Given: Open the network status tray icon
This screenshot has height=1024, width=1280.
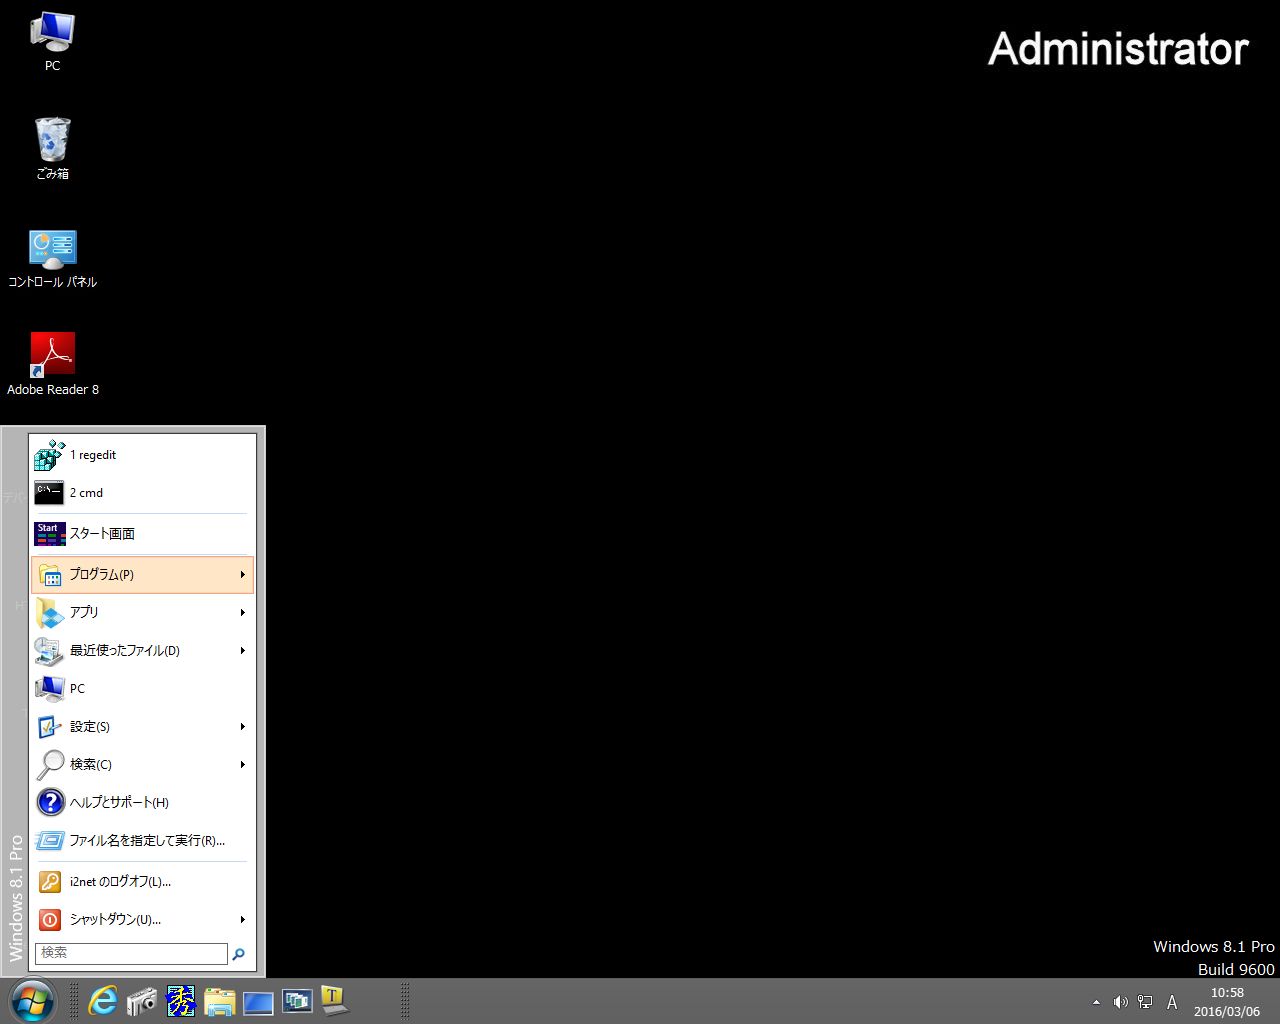Looking at the screenshot, I should pos(1145,1002).
